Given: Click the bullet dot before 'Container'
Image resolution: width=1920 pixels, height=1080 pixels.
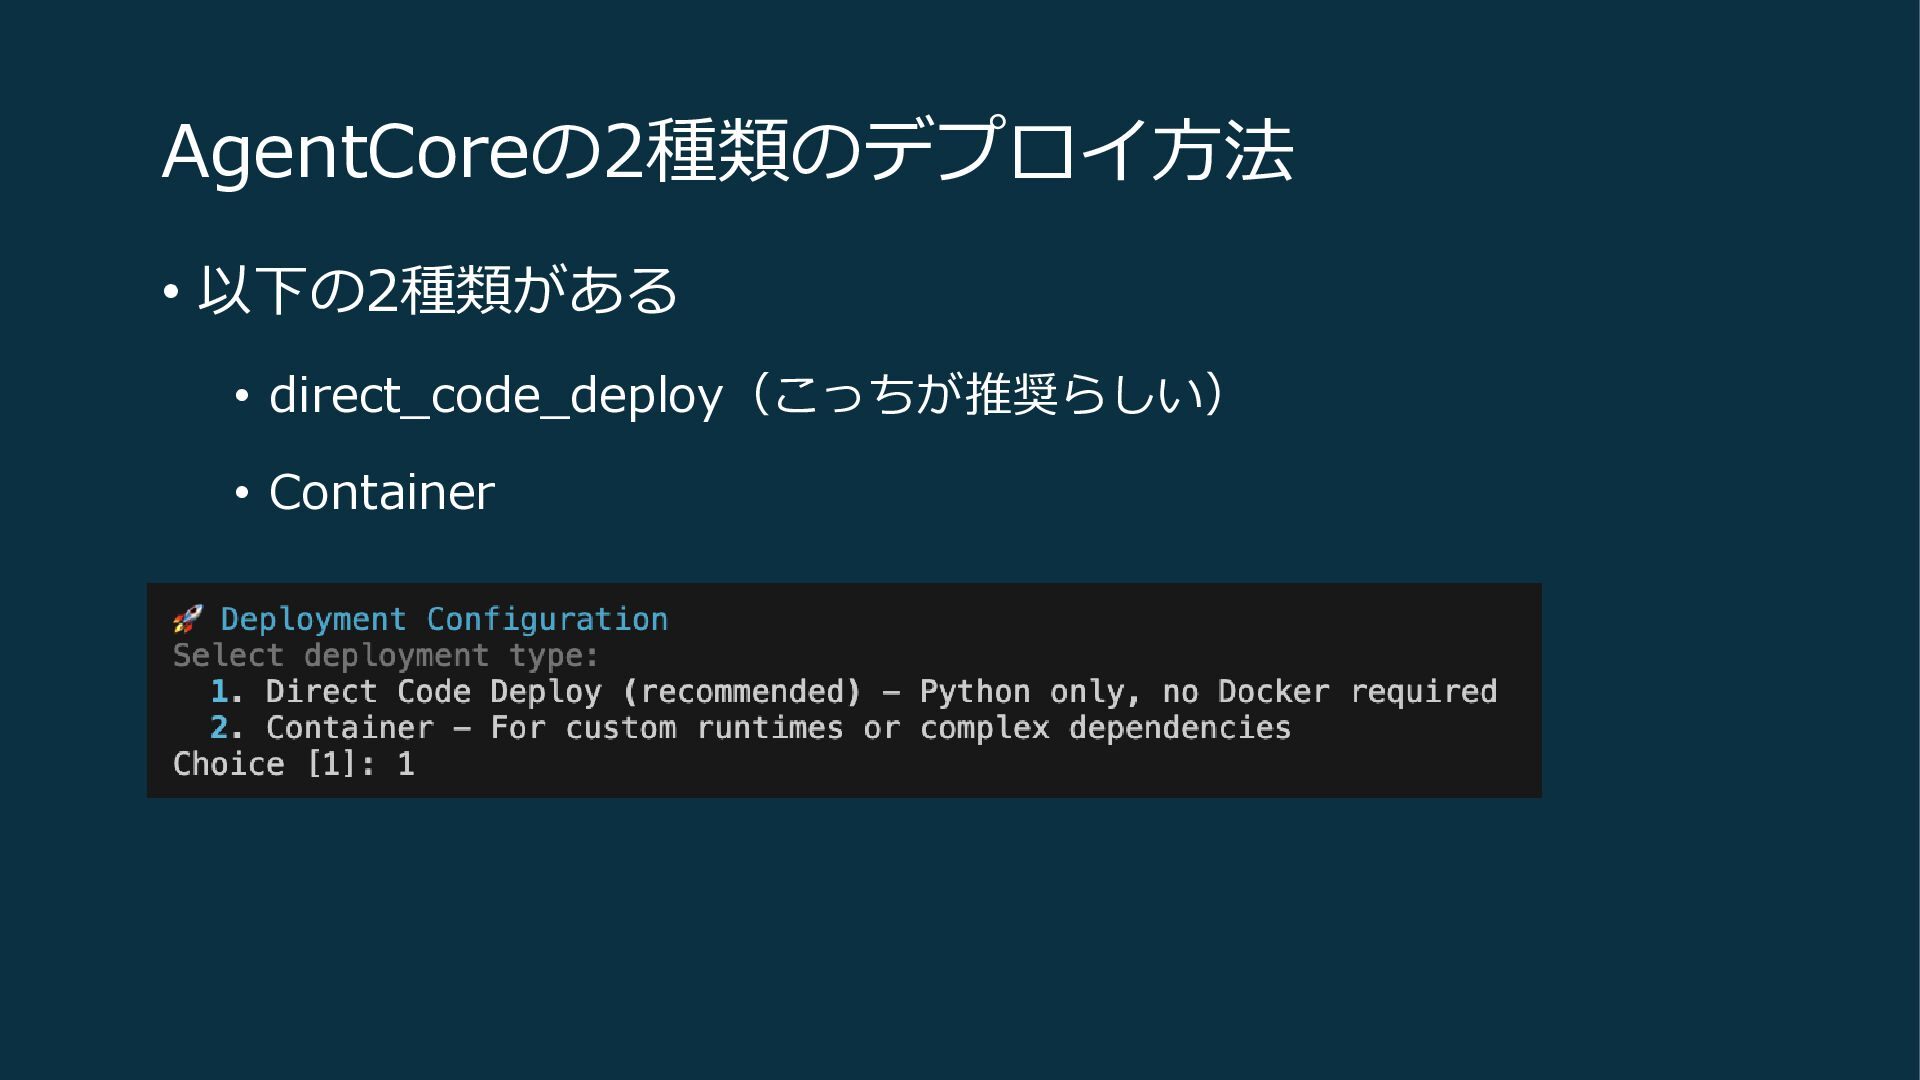Looking at the screenshot, I should pyautogui.click(x=241, y=494).
